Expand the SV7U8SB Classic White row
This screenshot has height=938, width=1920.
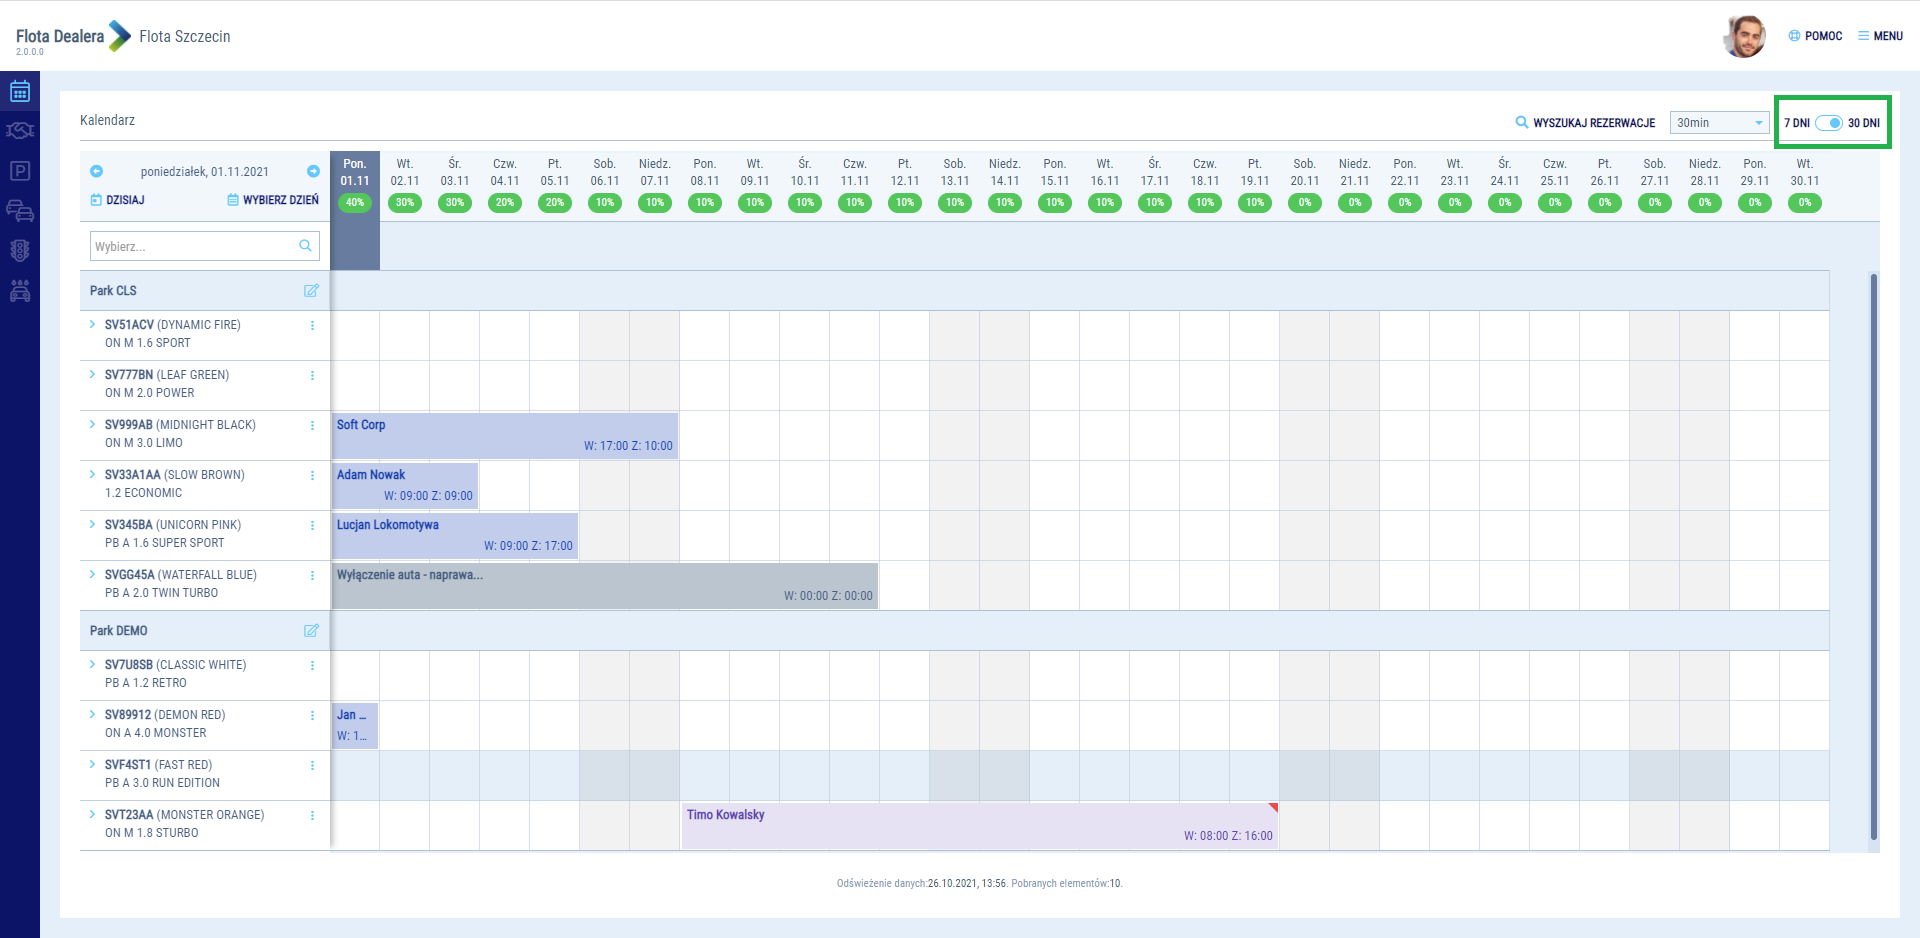pos(93,664)
